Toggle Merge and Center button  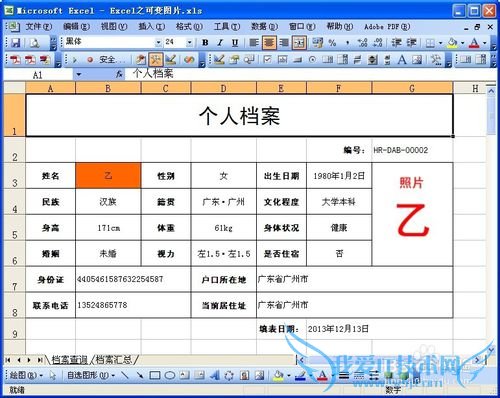click(x=299, y=42)
